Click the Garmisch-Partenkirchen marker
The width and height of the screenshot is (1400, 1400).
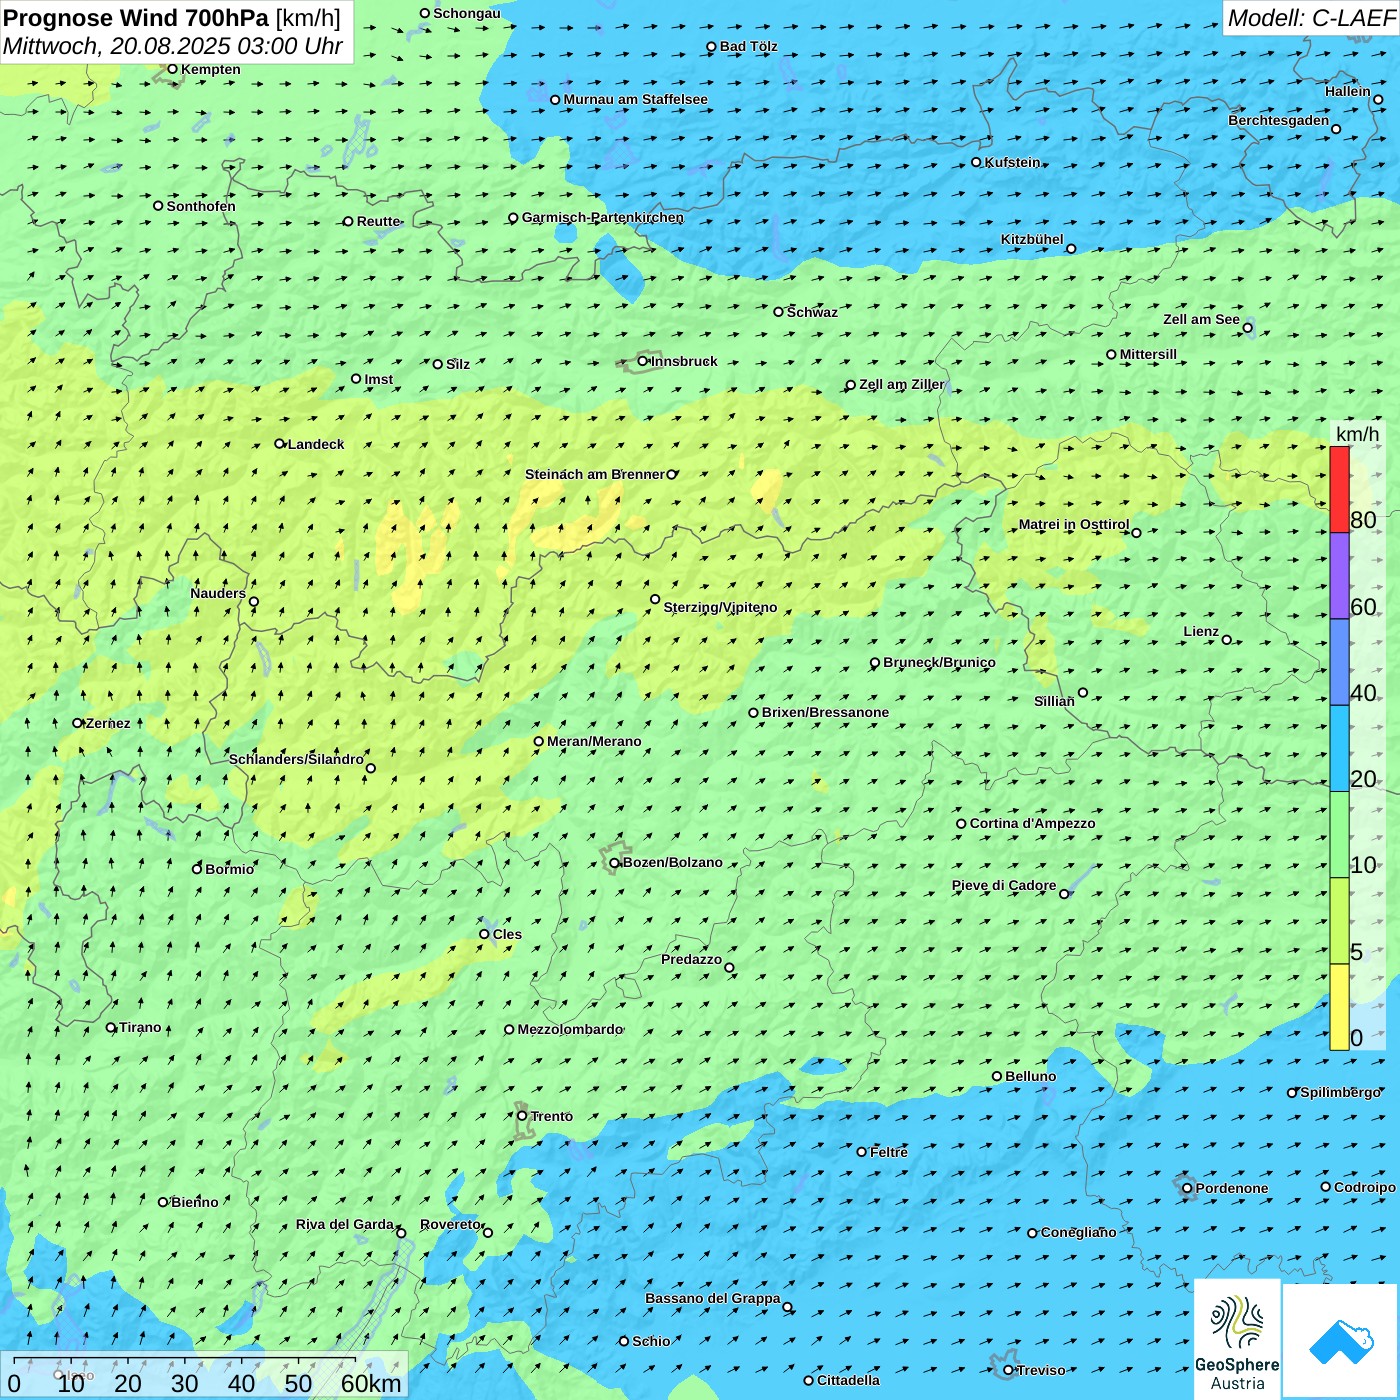[513, 218]
